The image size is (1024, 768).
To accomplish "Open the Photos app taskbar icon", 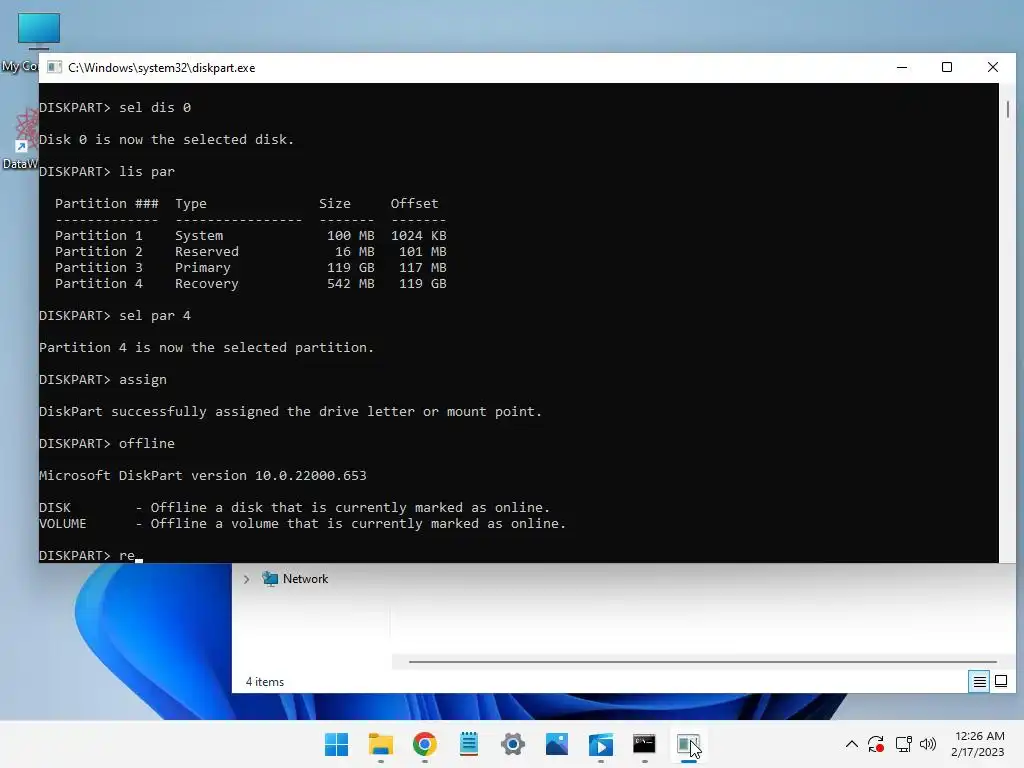I will coord(557,744).
